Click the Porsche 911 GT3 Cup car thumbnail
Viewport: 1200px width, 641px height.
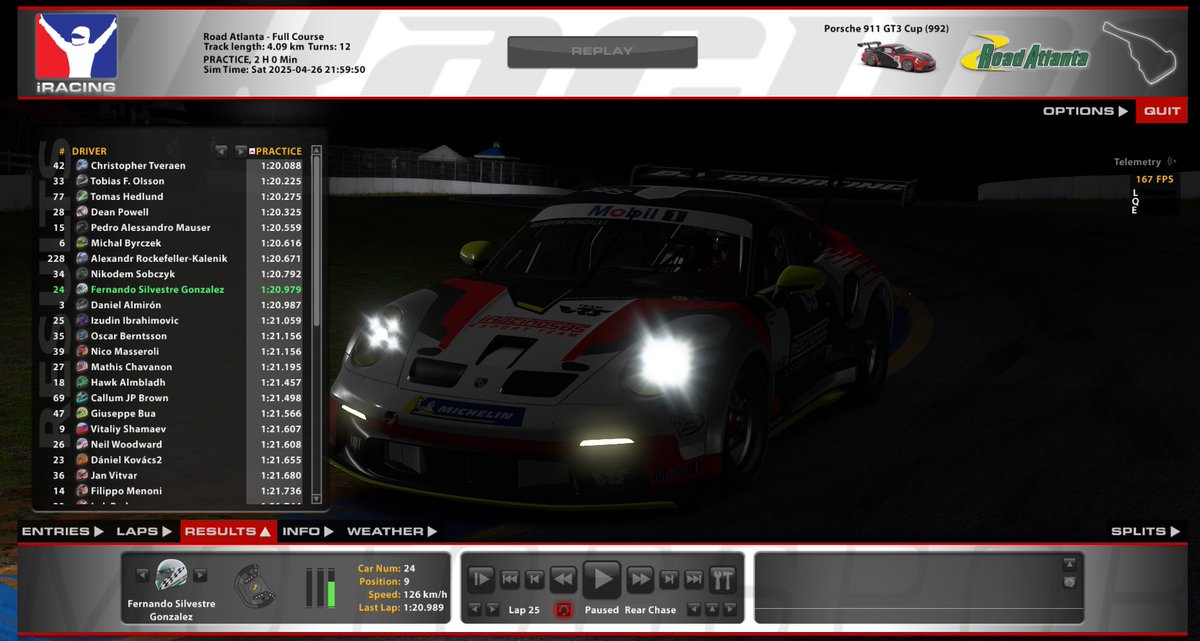point(896,57)
